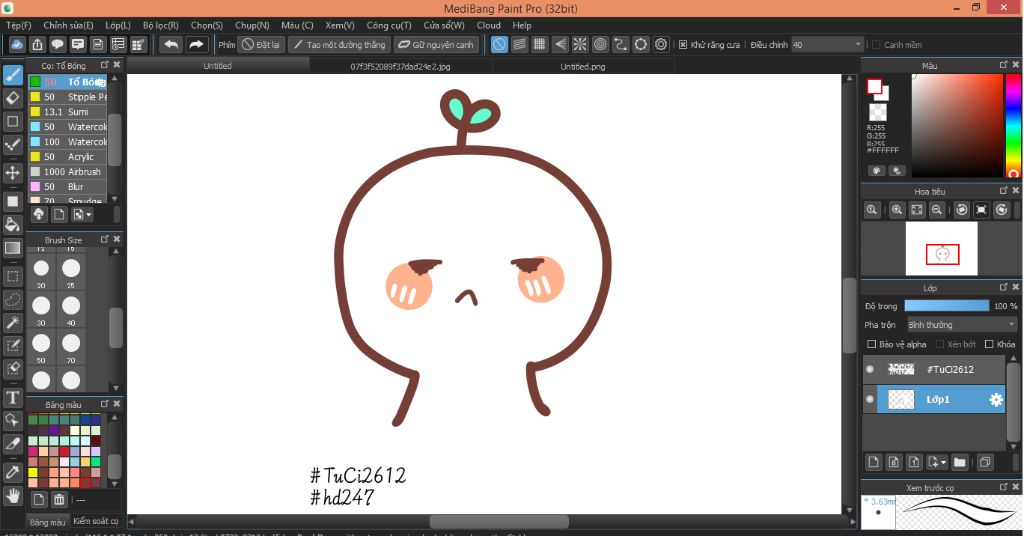1024x536 pixels.
Task: Click zoom out icon in navigator panel
Action: click(x=936, y=210)
